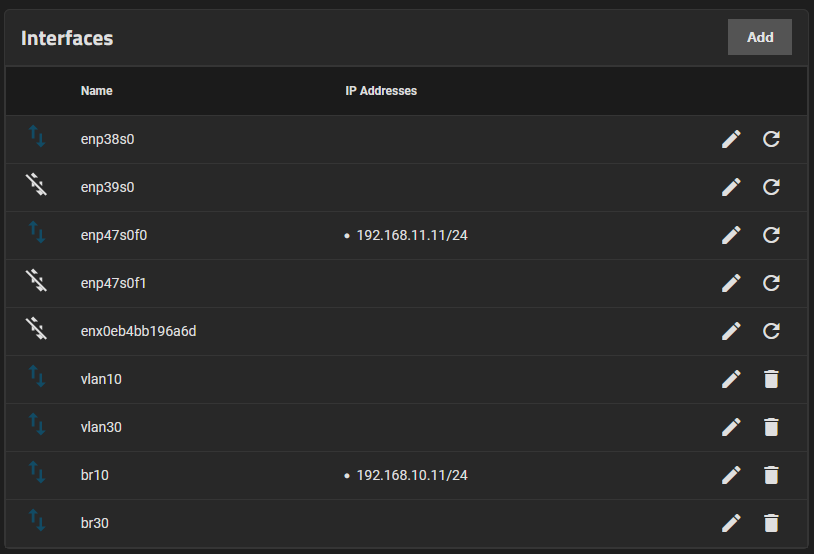Reset the enp38s0 interface configuration
814x554 pixels.
771,139
